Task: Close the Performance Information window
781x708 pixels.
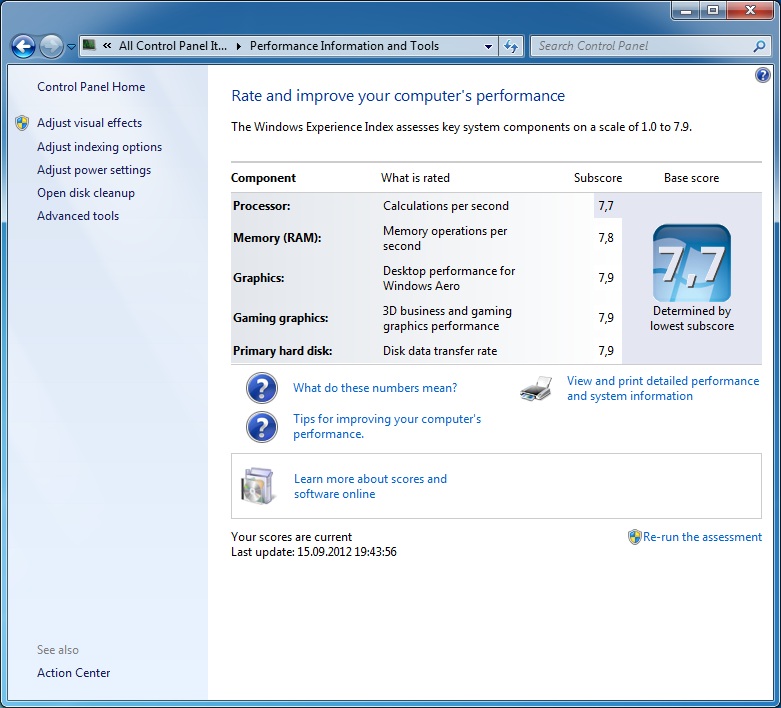Action: (751, 10)
